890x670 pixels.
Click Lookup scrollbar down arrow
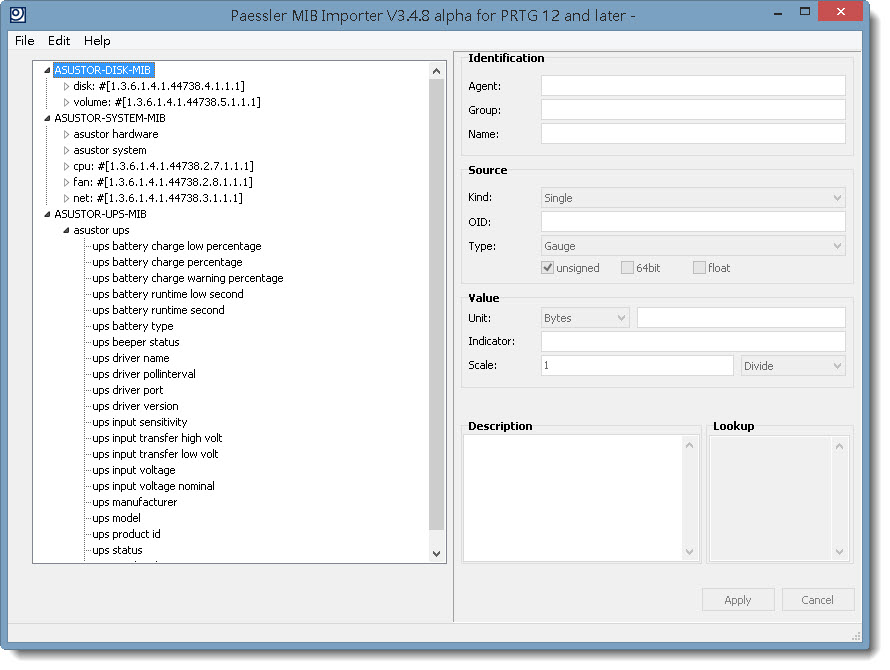tap(839, 551)
